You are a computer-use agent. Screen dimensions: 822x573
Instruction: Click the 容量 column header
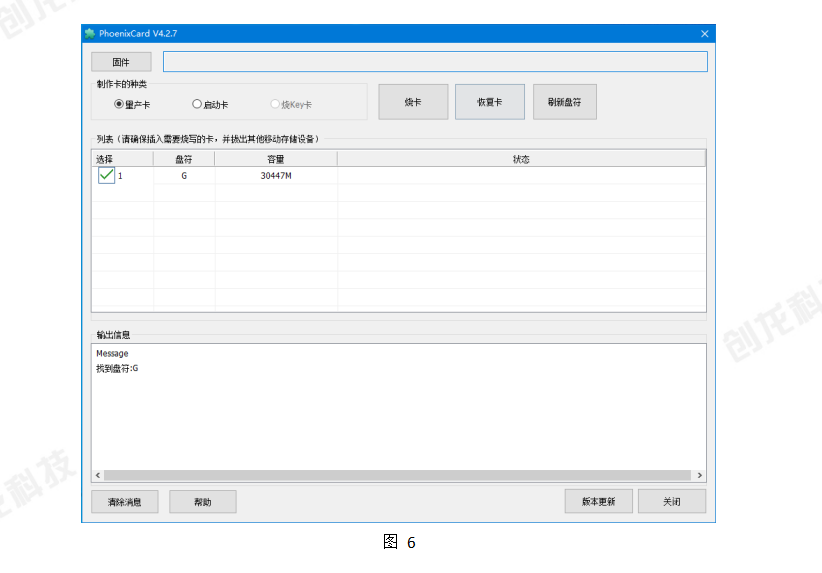point(276,159)
